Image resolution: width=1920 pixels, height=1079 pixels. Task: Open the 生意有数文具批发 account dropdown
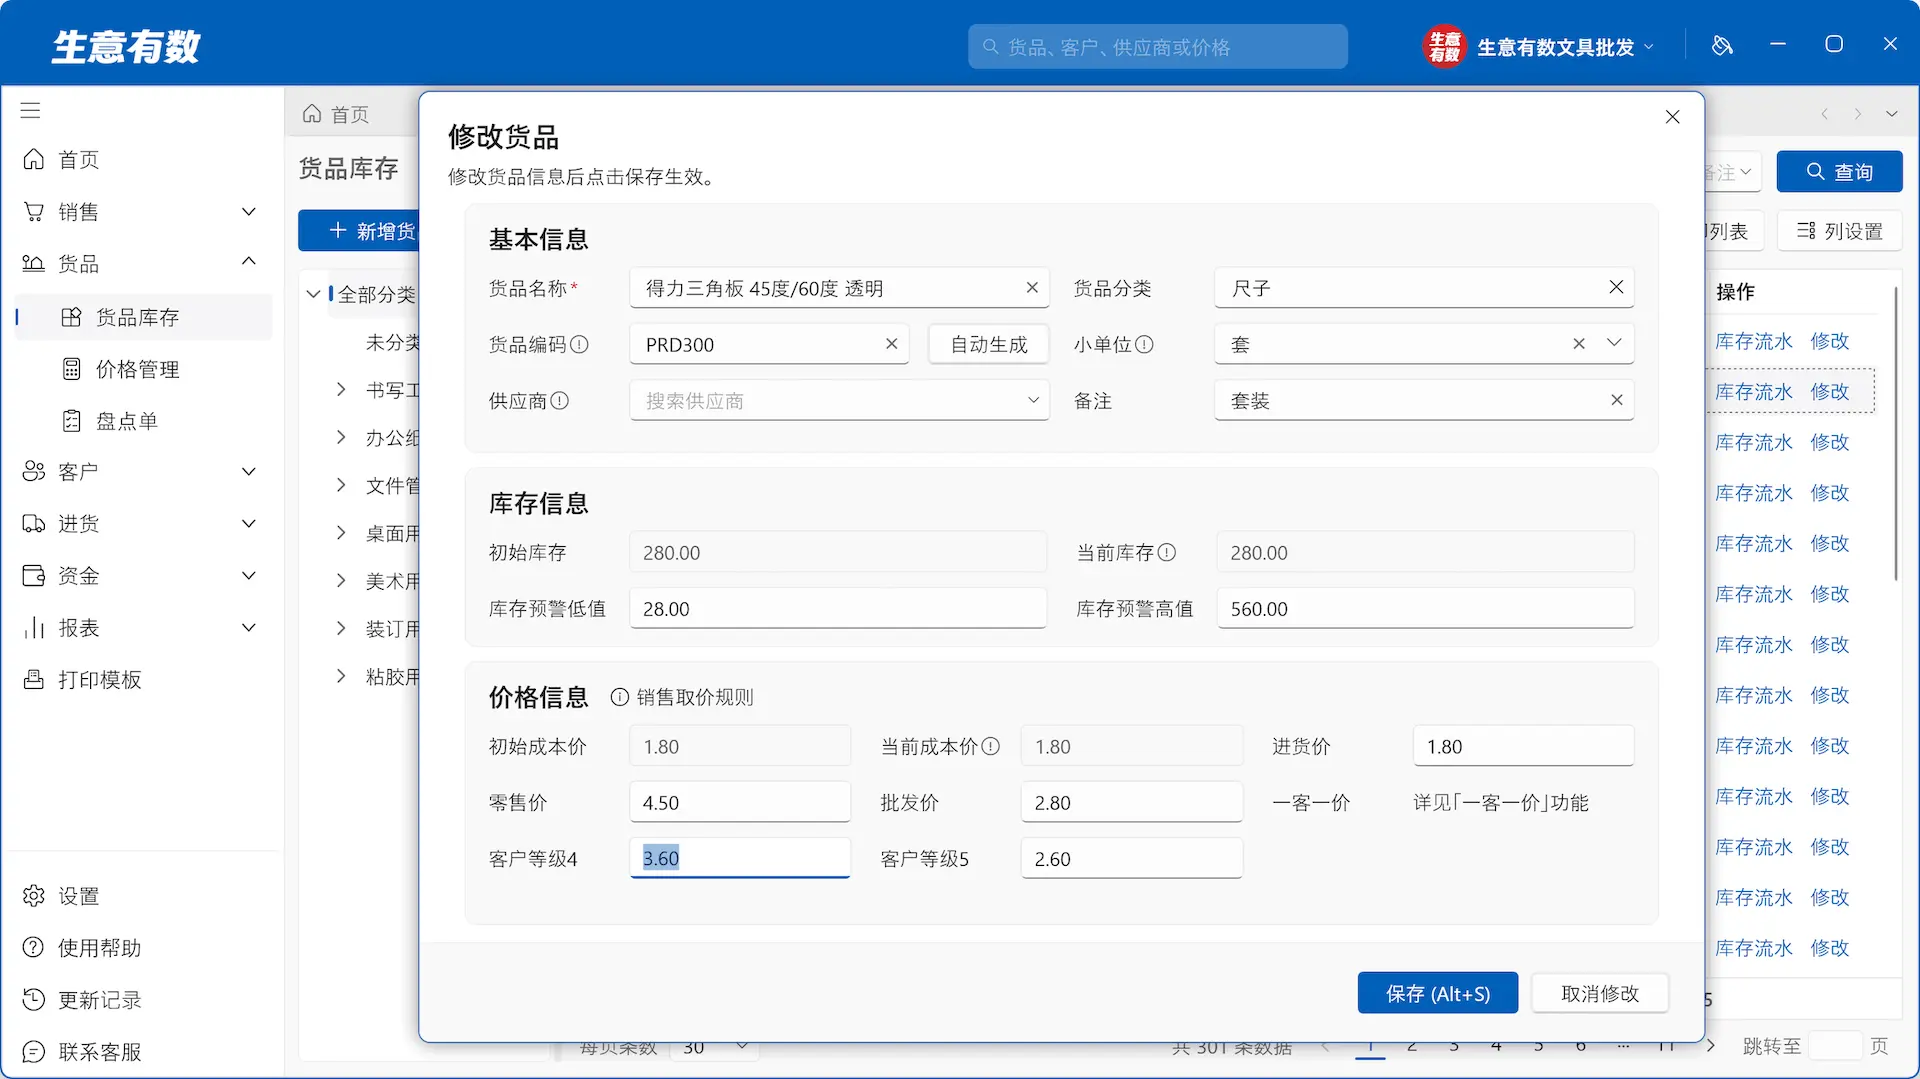click(x=1540, y=47)
